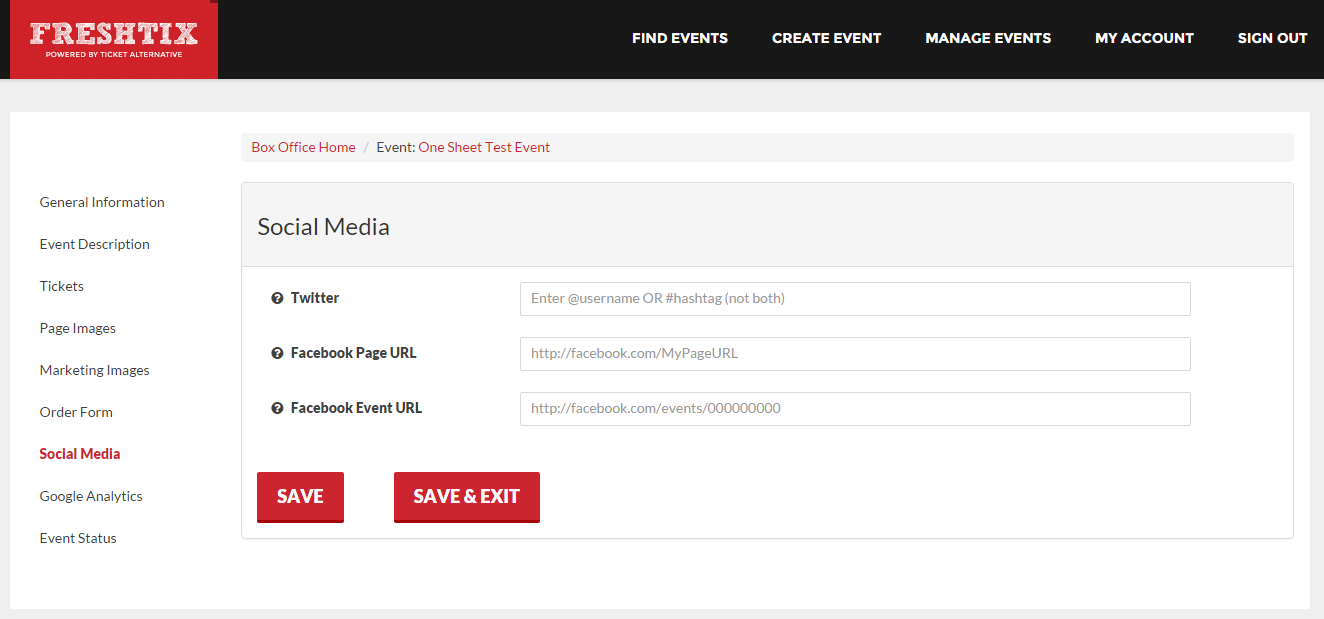The width and height of the screenshot is (1324, 619).
Task: Click the Facebook Page URL label
Action: coord(354,353)
